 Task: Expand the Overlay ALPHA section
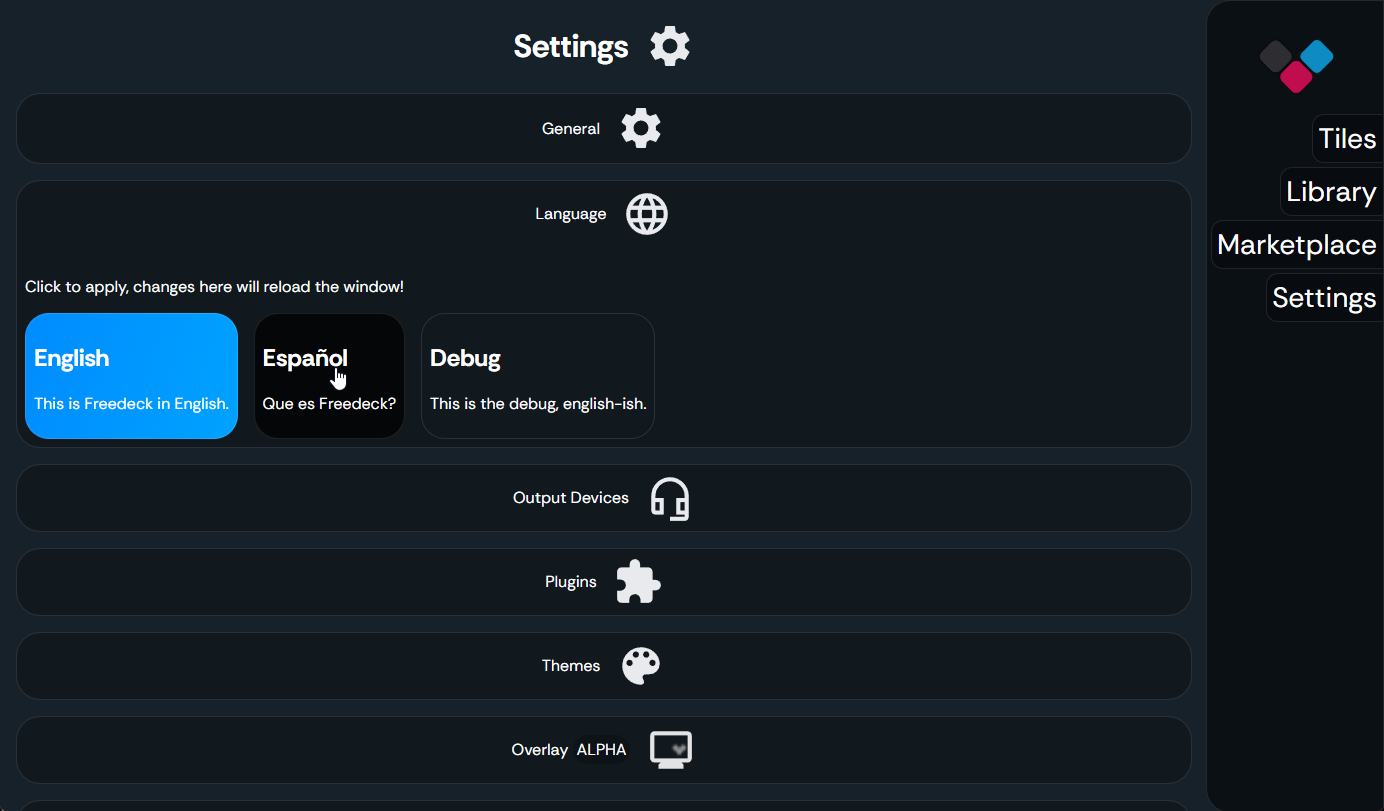click(604, 750)
